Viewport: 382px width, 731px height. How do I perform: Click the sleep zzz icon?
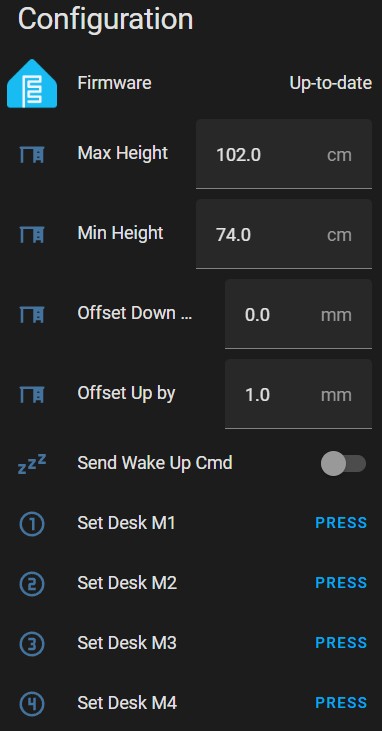(x=32, y=463)
